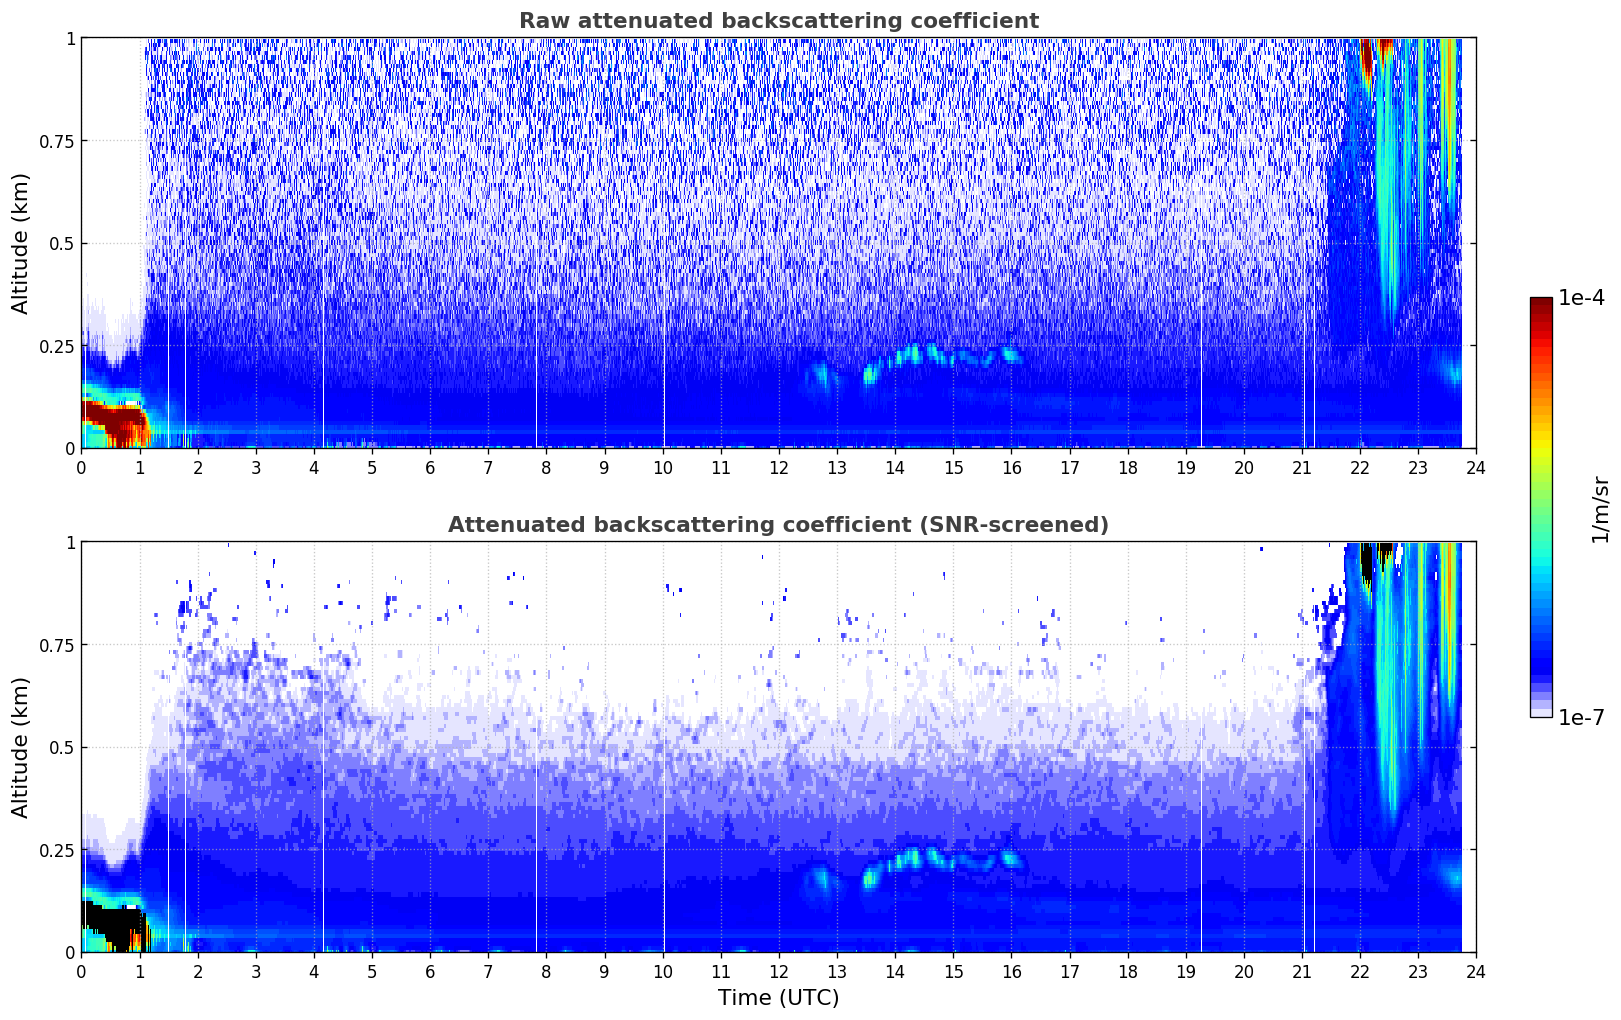Click the 5 tick on the top time axis
Viewport: 1621px width, 1020px height.
[372, 468]
